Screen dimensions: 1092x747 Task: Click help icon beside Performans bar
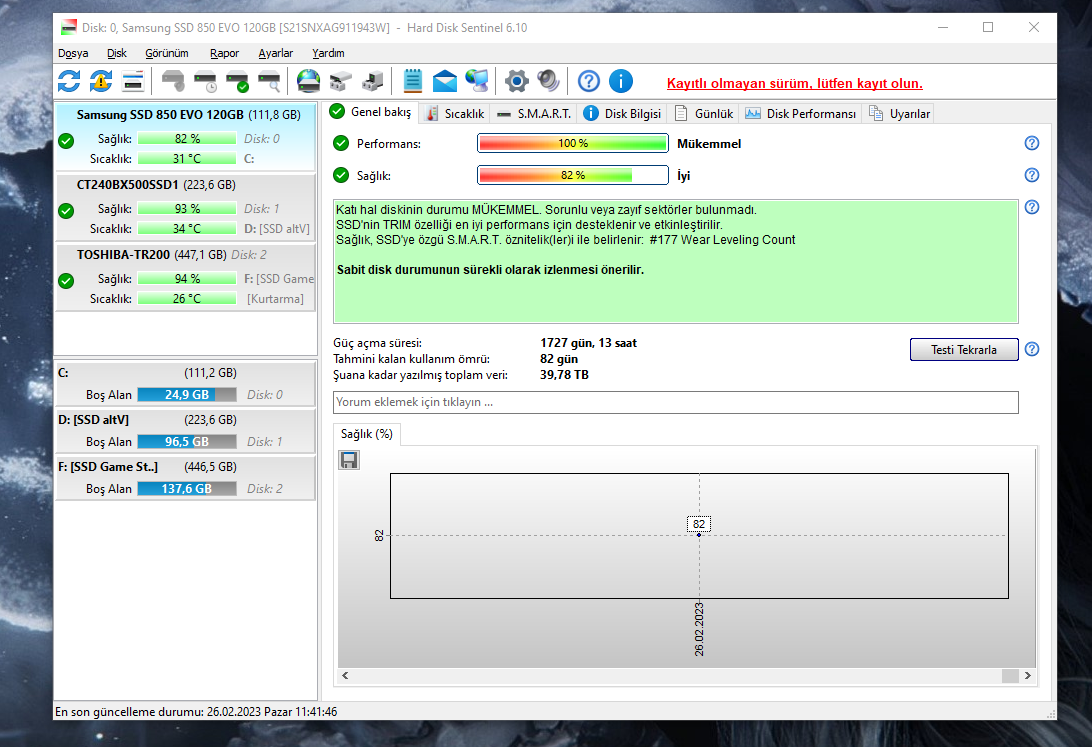coord(1032,143)
